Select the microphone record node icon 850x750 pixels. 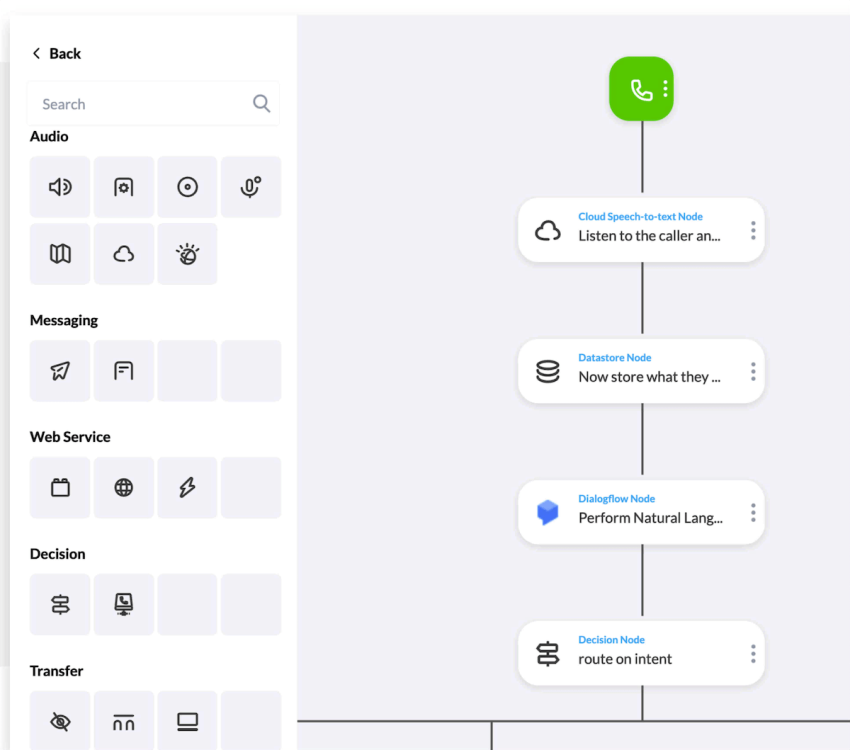coord(250,187)
